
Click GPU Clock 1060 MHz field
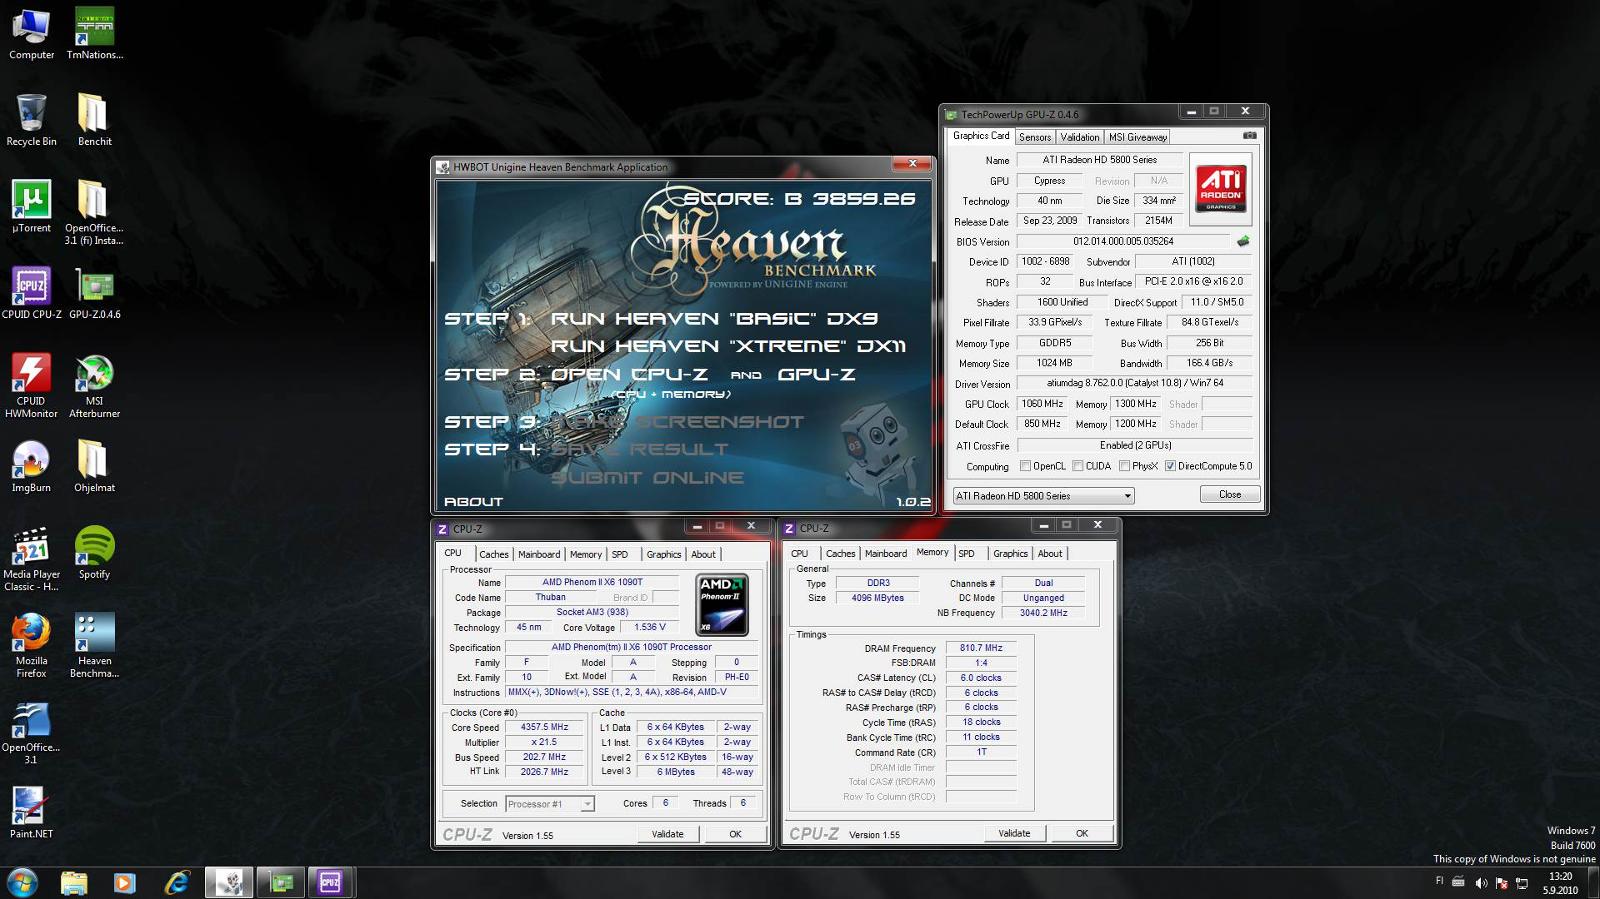click(x=1042, y=404)
